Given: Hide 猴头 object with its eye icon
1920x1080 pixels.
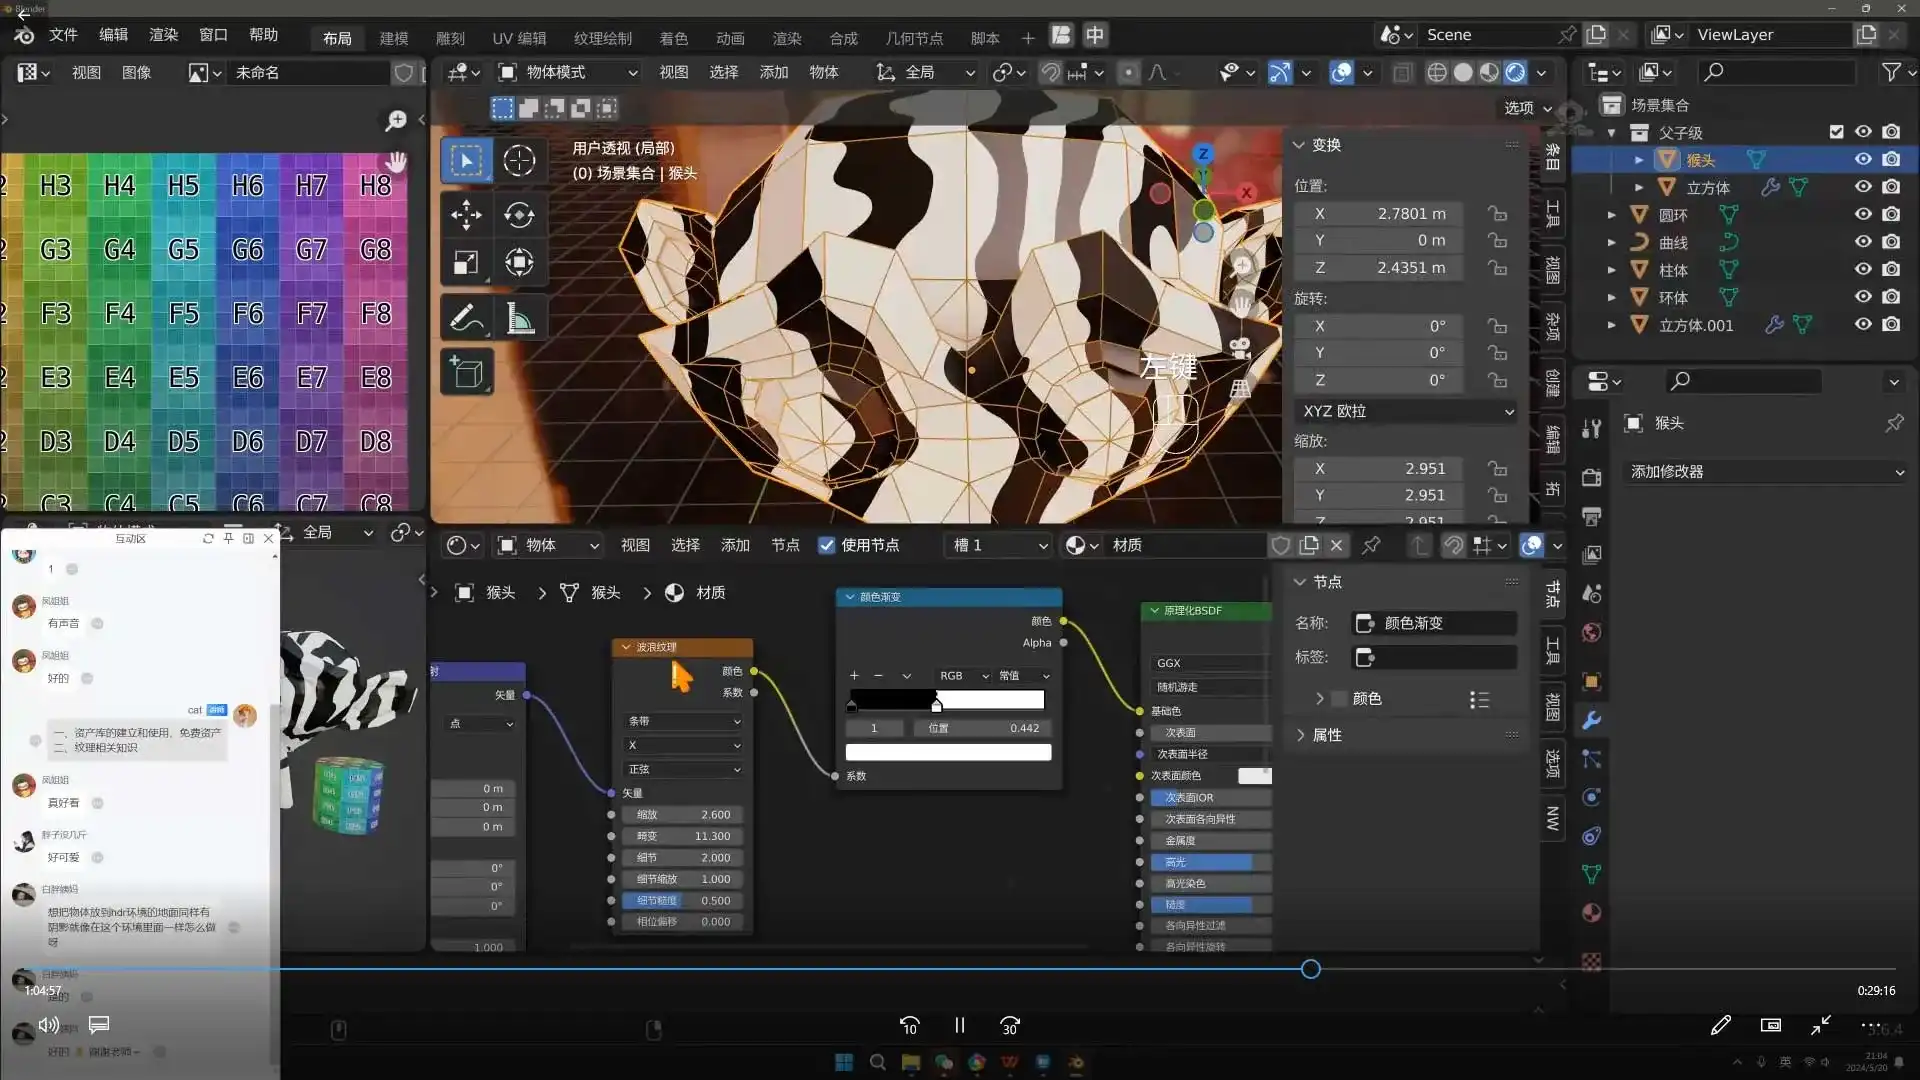Looking at the screenshot, I should [1863, 159].
